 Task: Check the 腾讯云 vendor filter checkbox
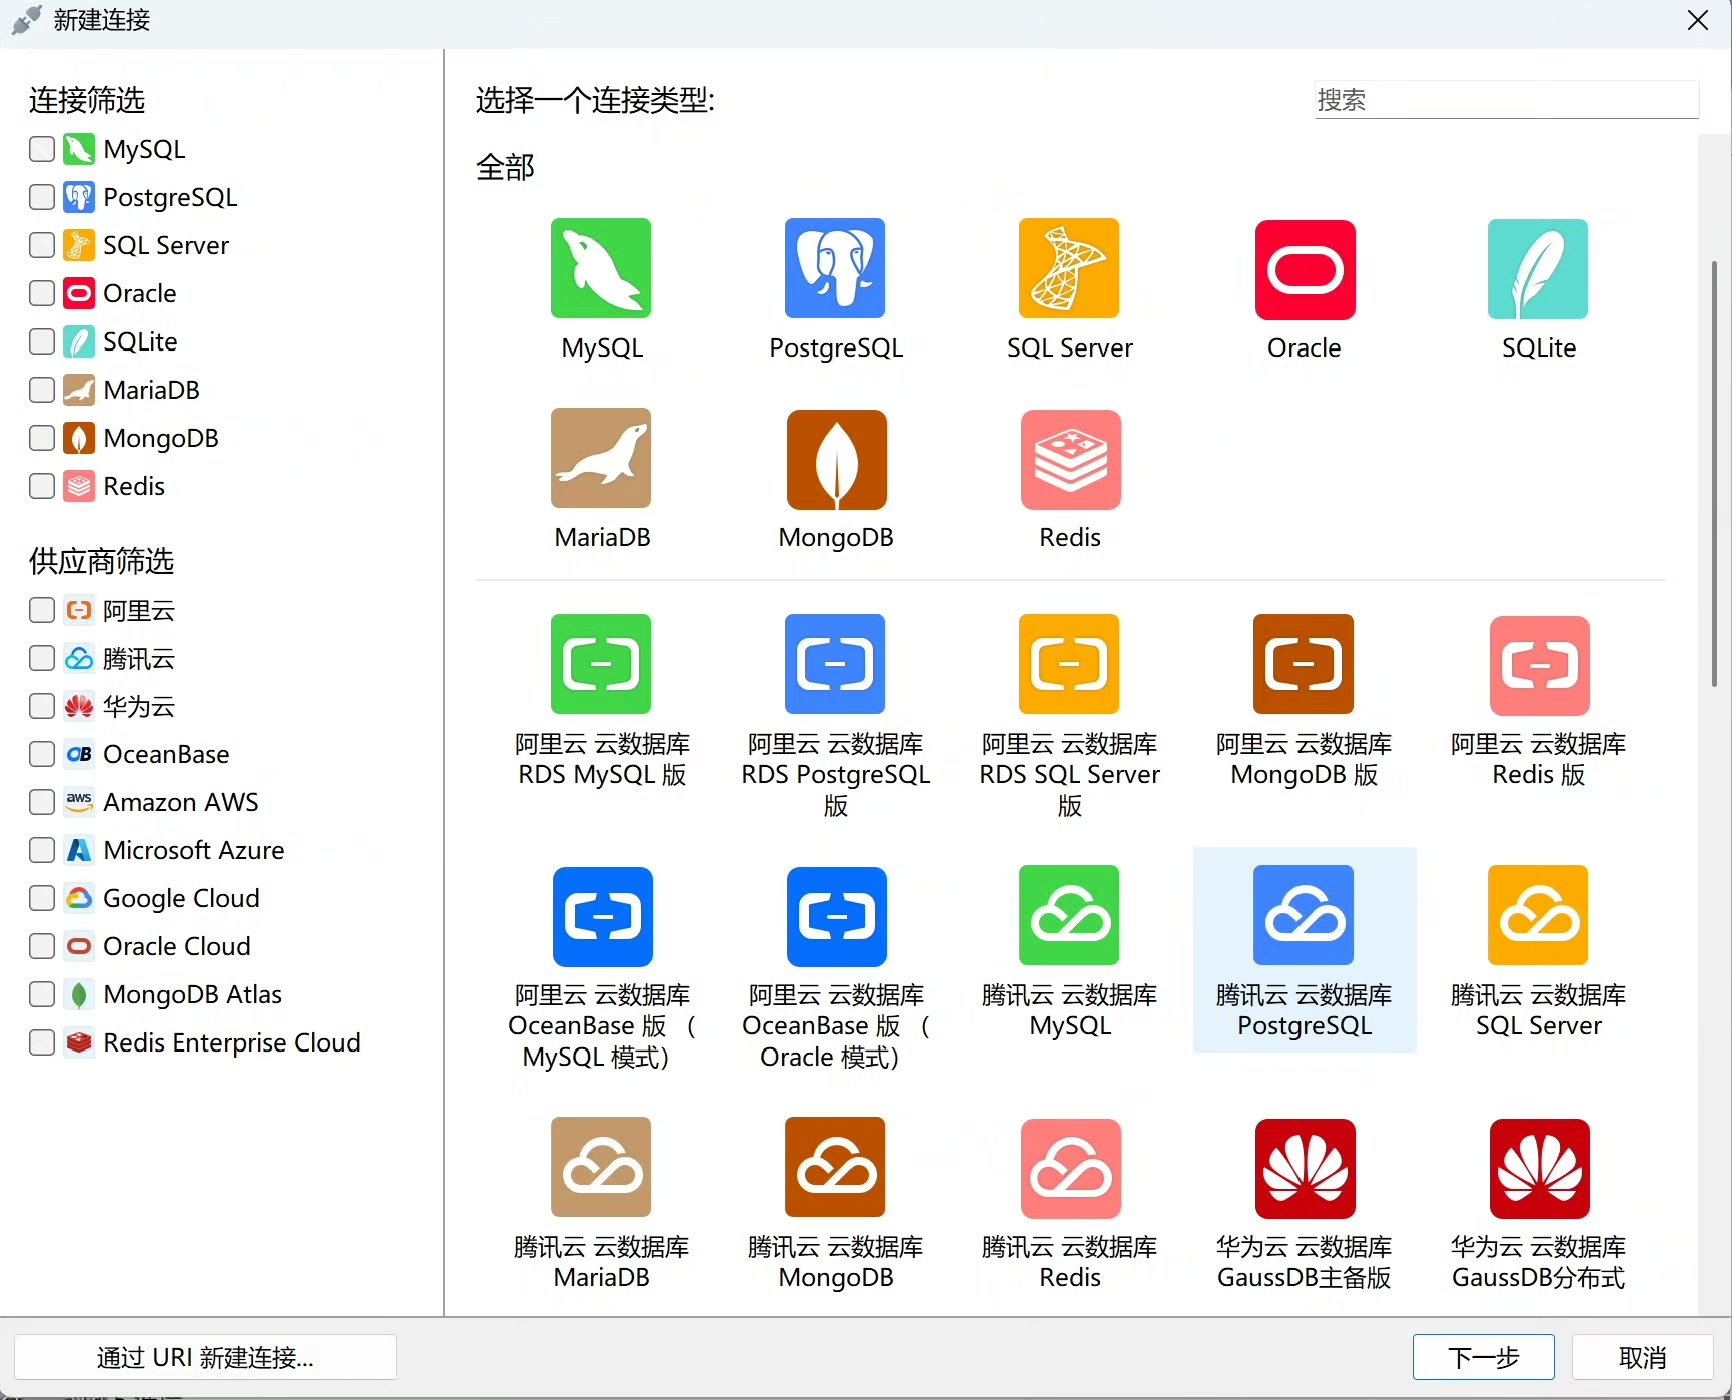(x=42, y=658)
